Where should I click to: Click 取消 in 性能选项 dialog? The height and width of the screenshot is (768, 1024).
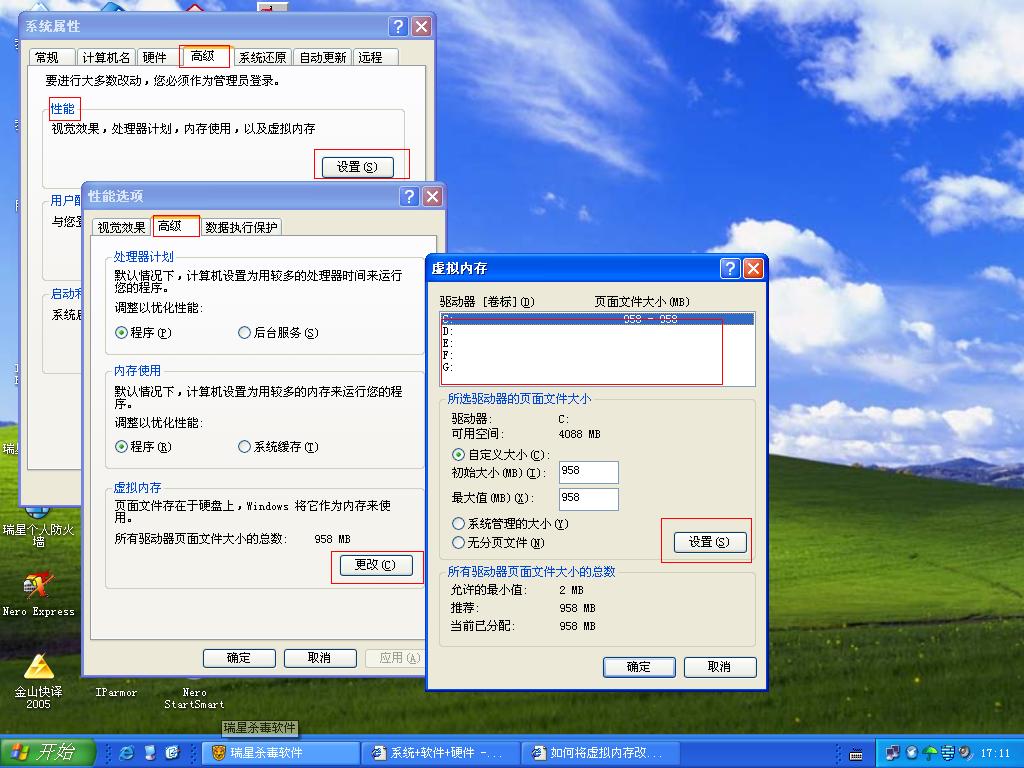[x=320, y=658]
